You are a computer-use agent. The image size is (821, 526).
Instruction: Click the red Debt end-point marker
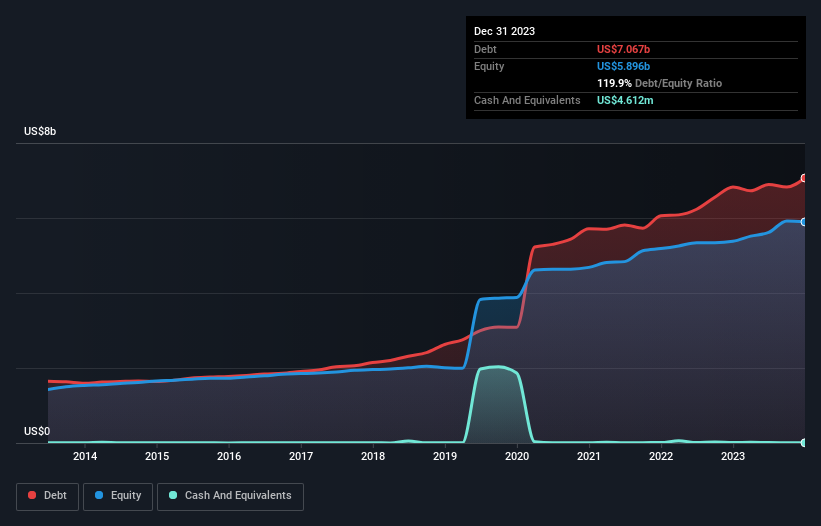point(804,178)
